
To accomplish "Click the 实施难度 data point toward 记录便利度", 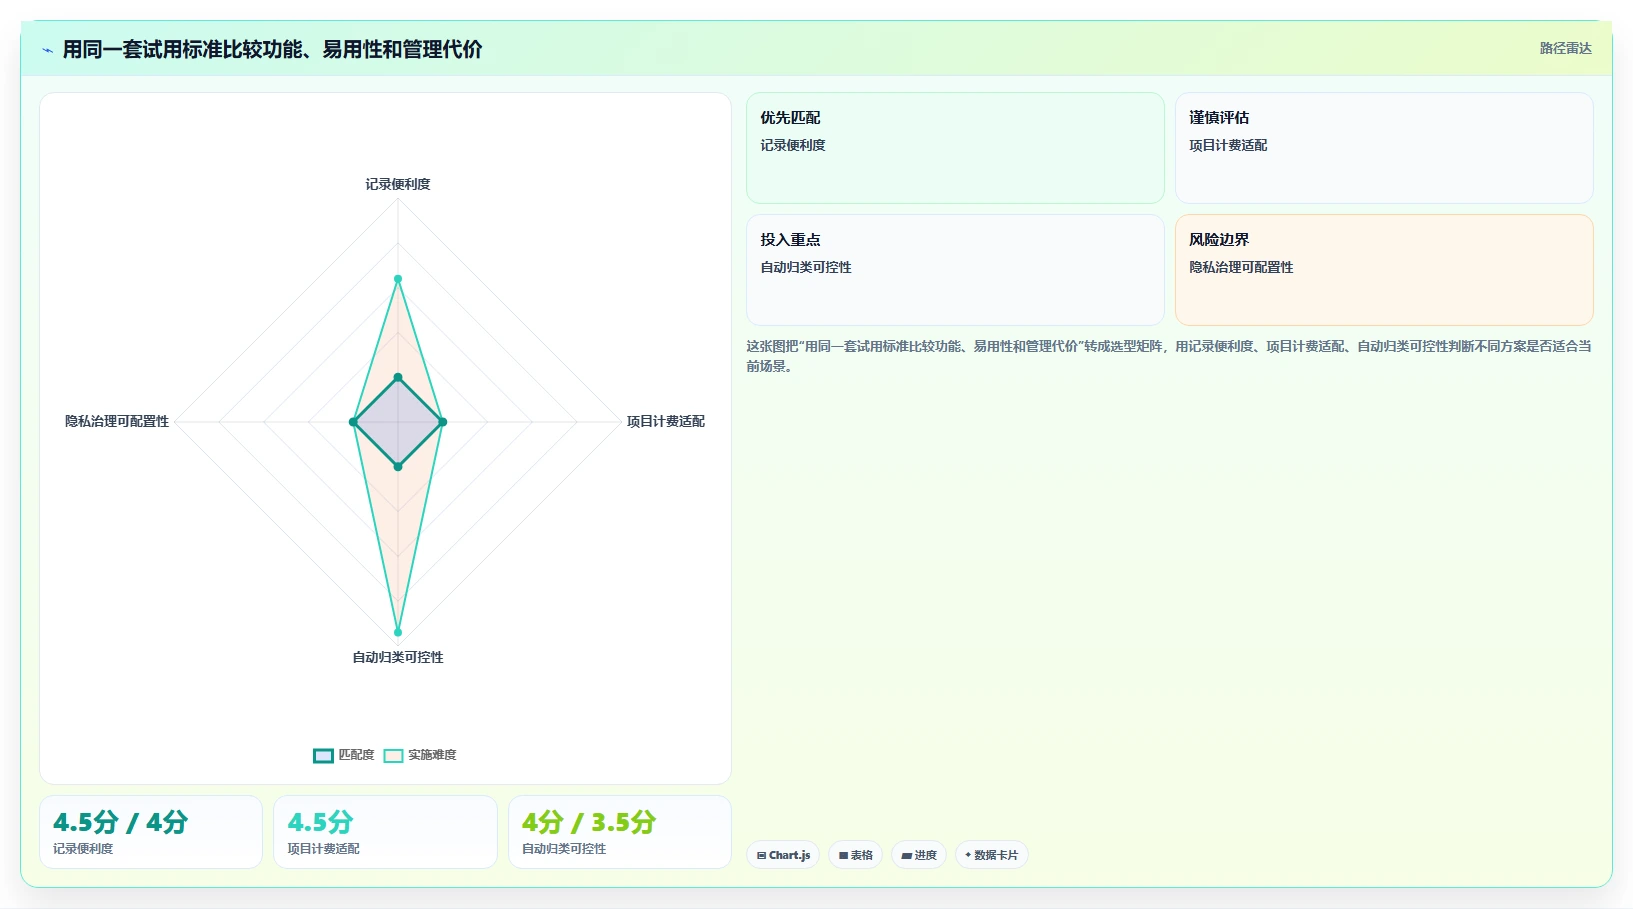I will (398, 279).
